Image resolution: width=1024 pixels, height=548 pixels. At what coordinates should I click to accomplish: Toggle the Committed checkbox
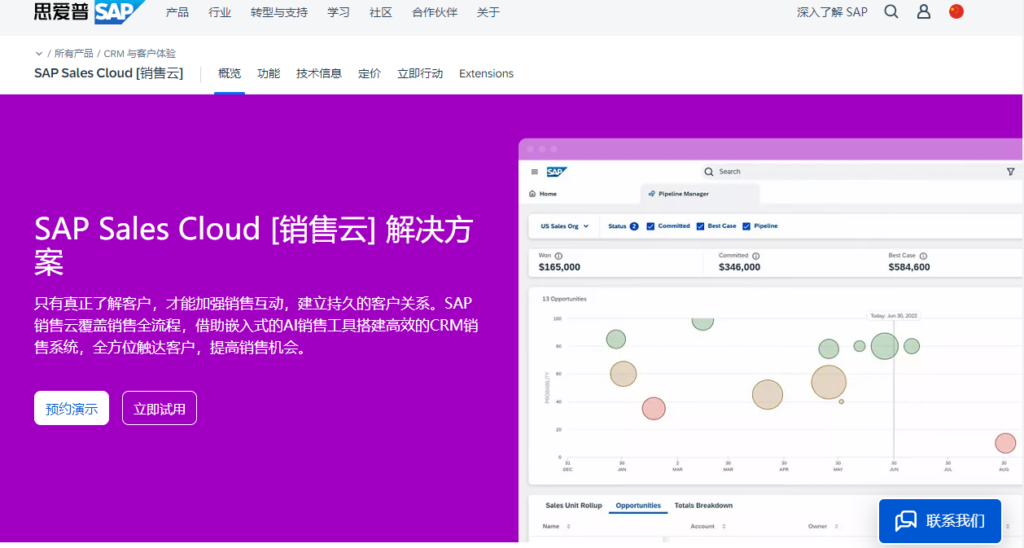[650, 226]
